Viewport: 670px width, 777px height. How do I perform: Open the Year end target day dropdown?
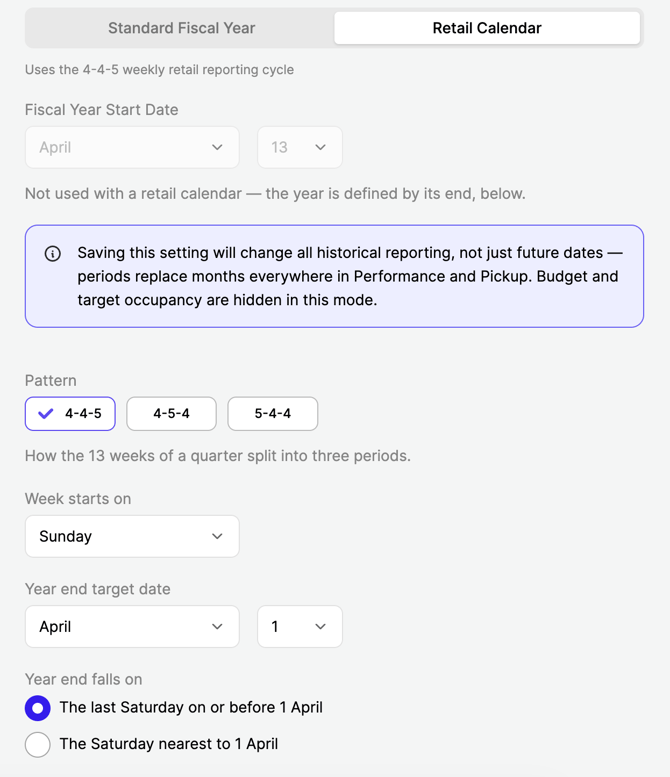pyautogui.click(x=300, y=626)
